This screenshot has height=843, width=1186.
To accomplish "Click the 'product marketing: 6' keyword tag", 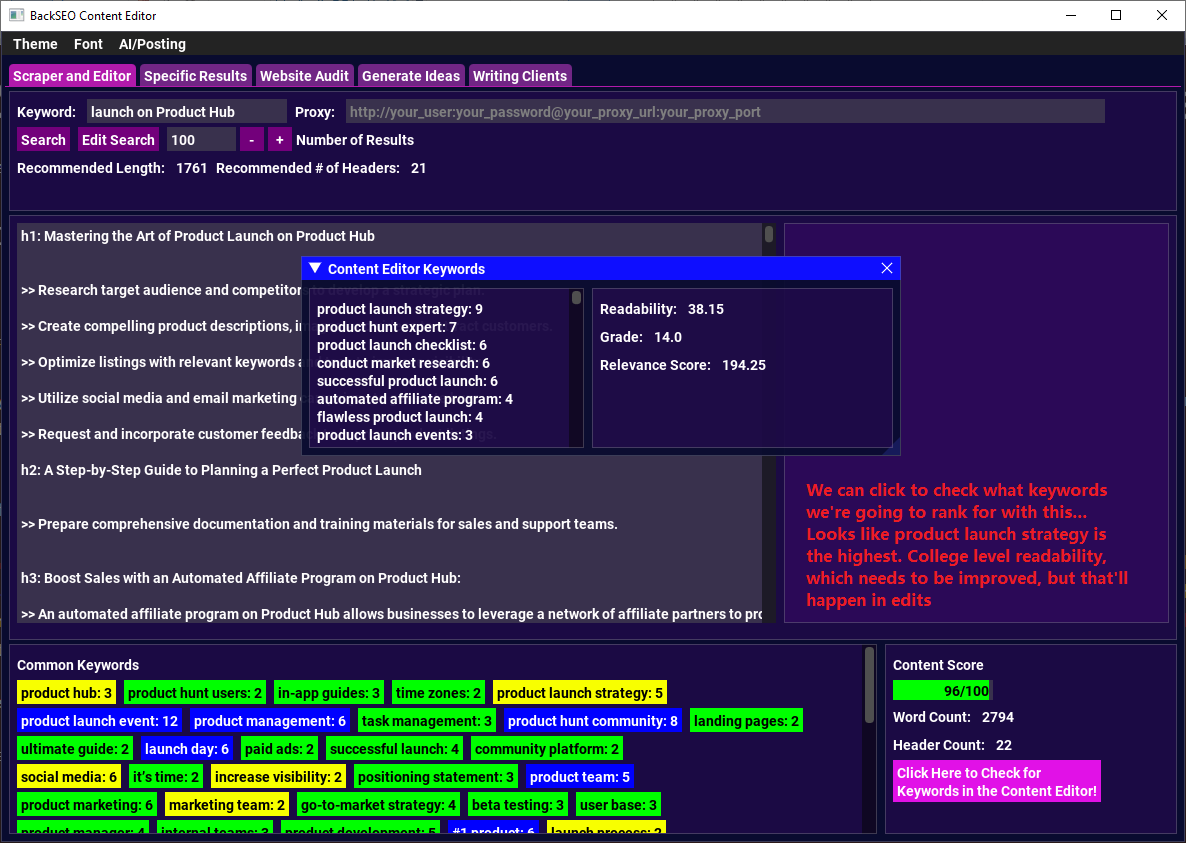I will 87,804.
